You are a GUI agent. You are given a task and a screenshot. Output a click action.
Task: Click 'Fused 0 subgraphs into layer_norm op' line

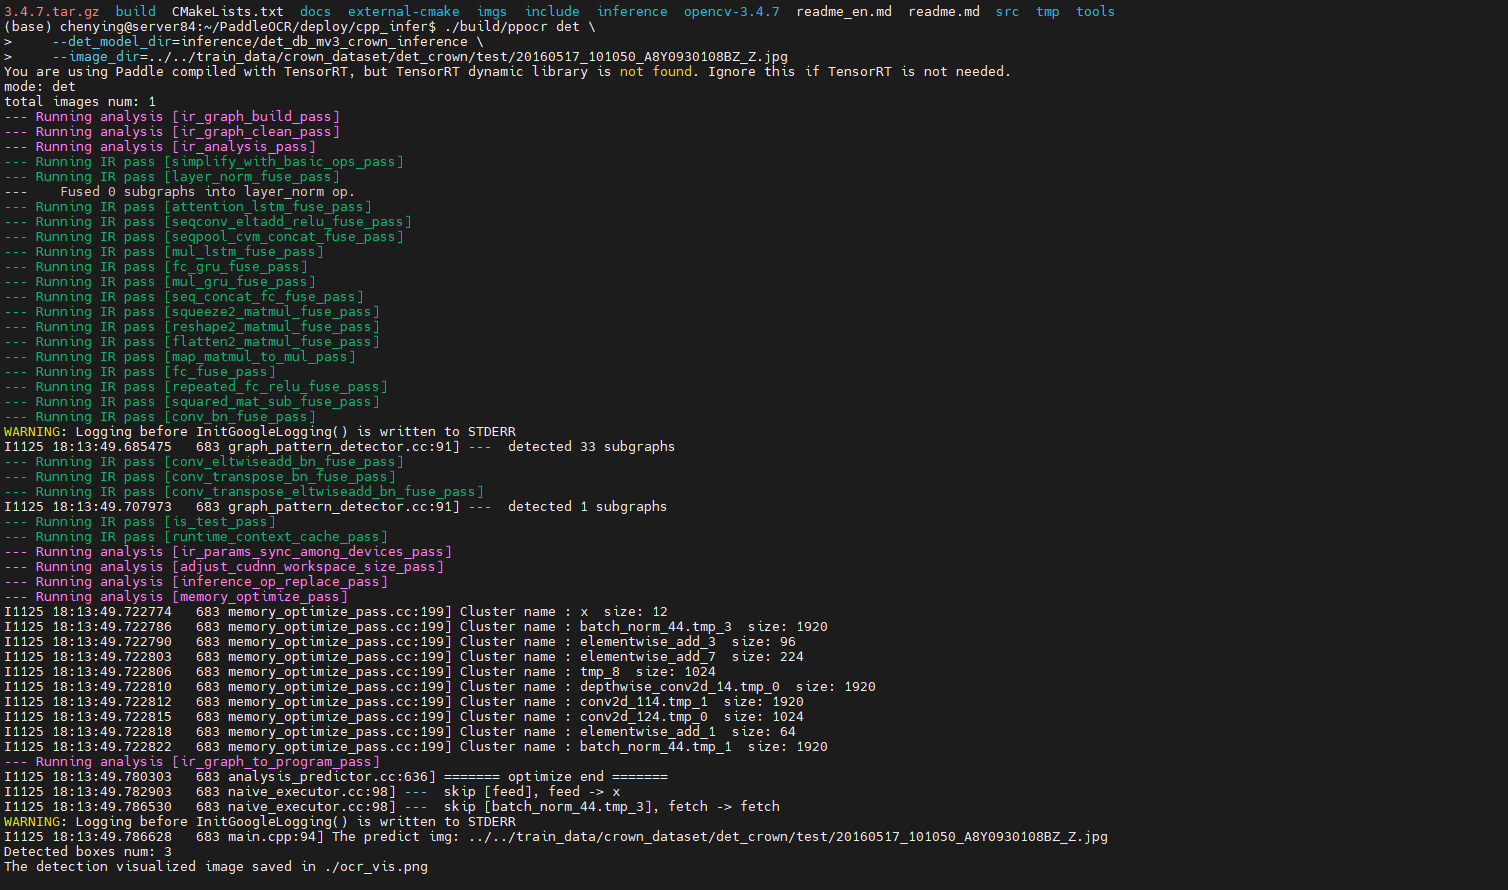[x=180, y=191]
